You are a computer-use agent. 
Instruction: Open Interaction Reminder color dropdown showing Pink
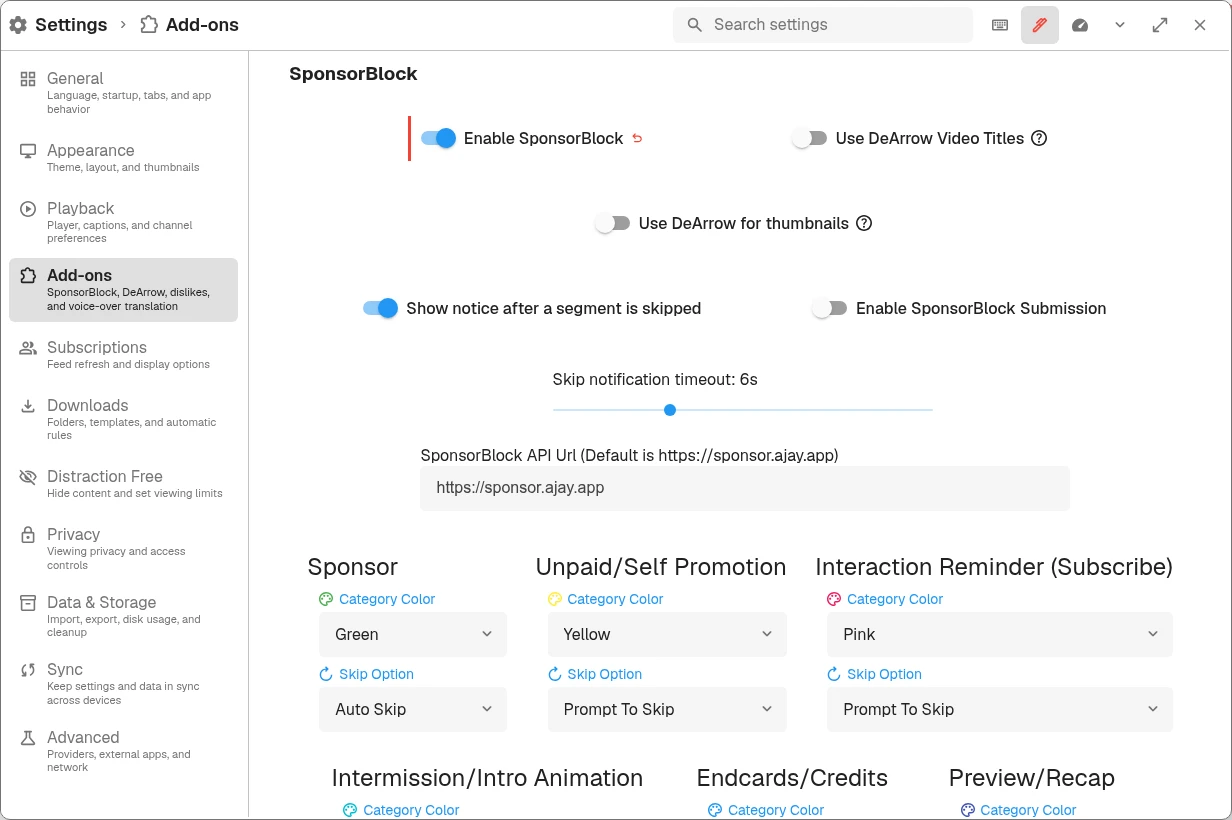pyautogui.click(x=1000, y=634)
